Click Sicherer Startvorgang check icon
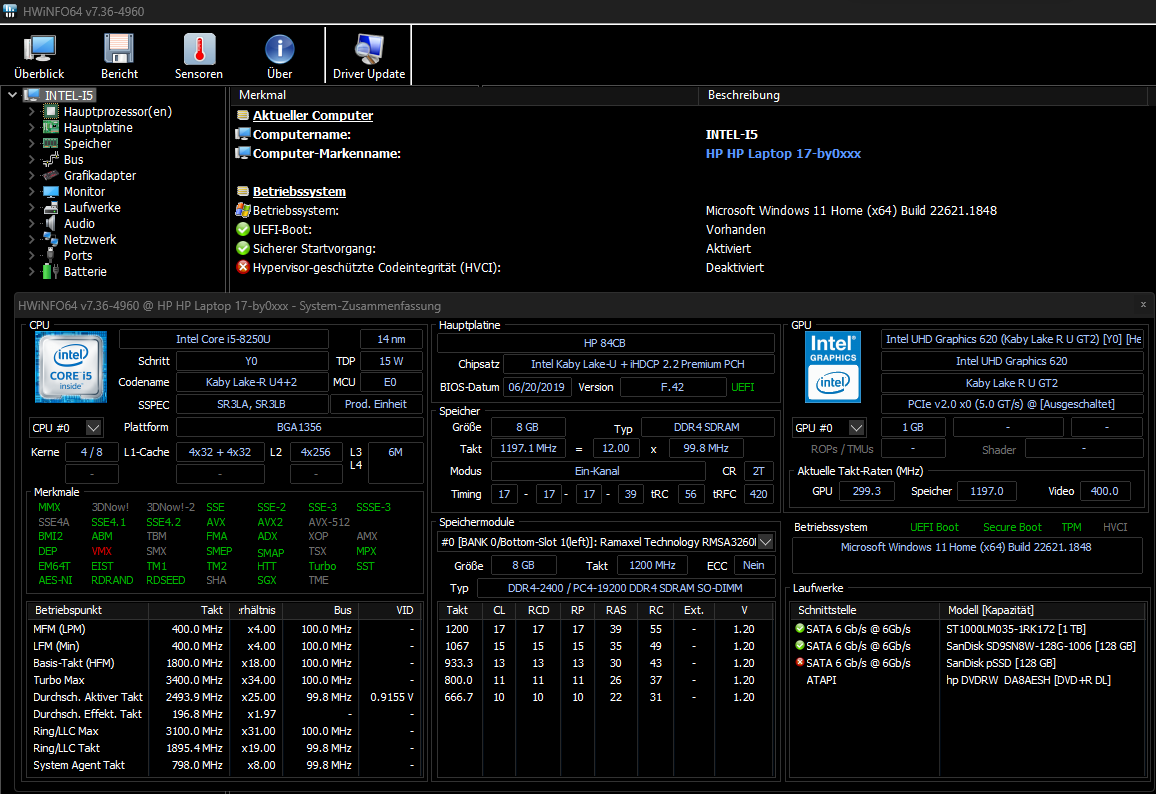Viewport: 1156px width, 794px height. coord(243,248)
